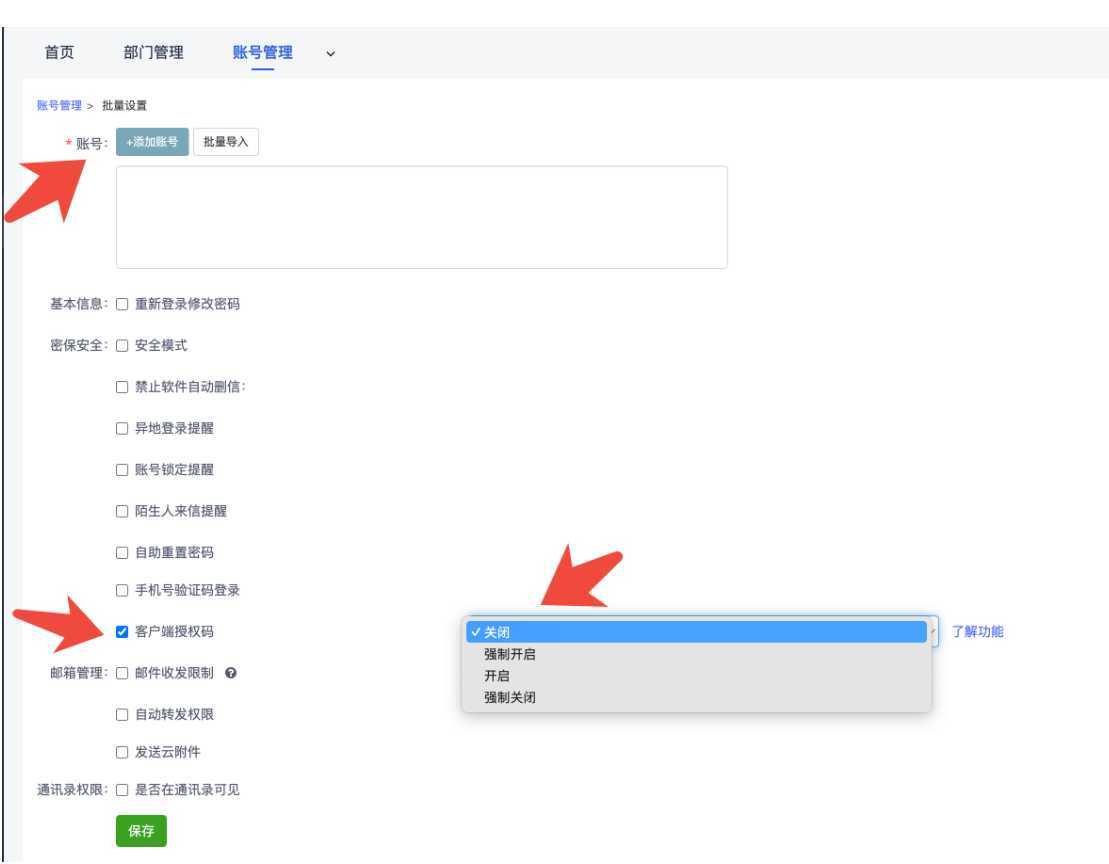Toggle the 安全模式 checkbox
The image size is (1109, 864).
coord(122,346)
